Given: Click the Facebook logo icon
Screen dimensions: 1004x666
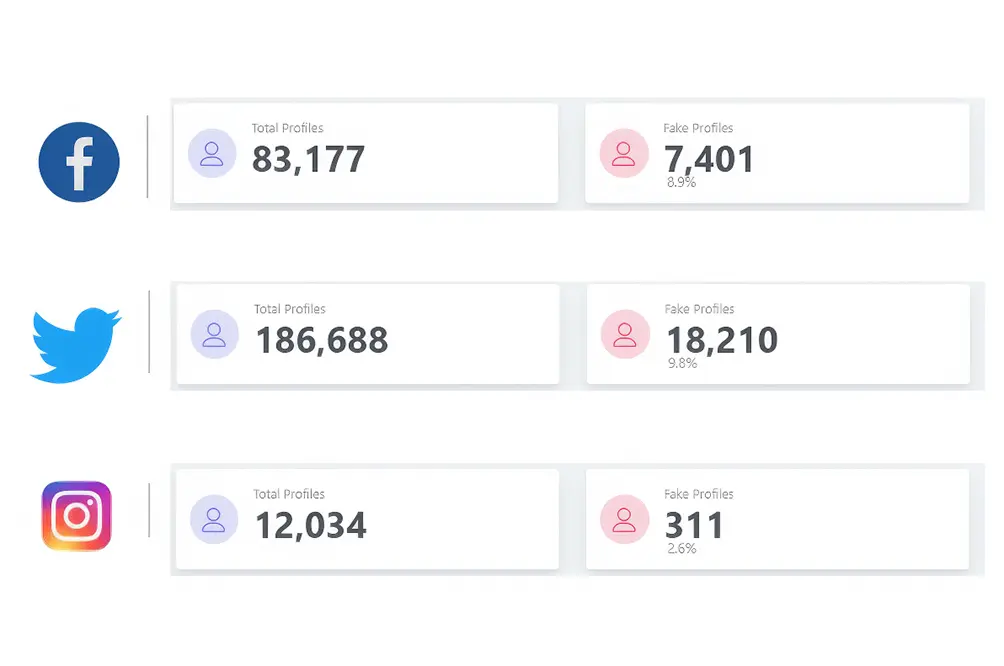Looking at the screenshot, I should [79, 162].
